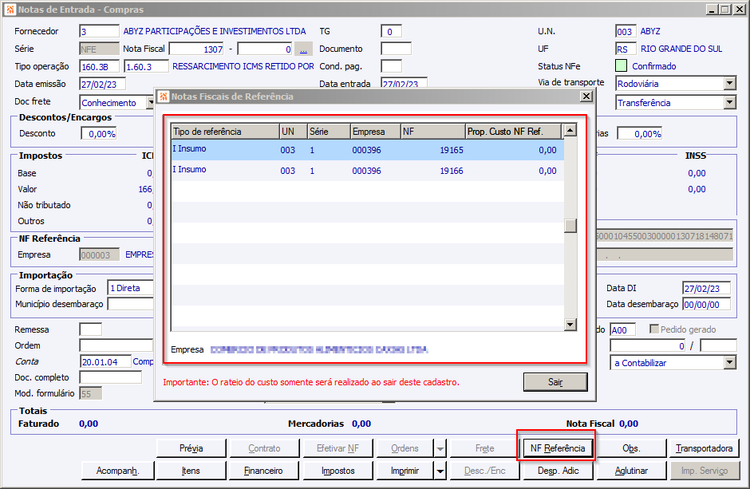Open the Via de transporte dropdown

tap(730, 83)
